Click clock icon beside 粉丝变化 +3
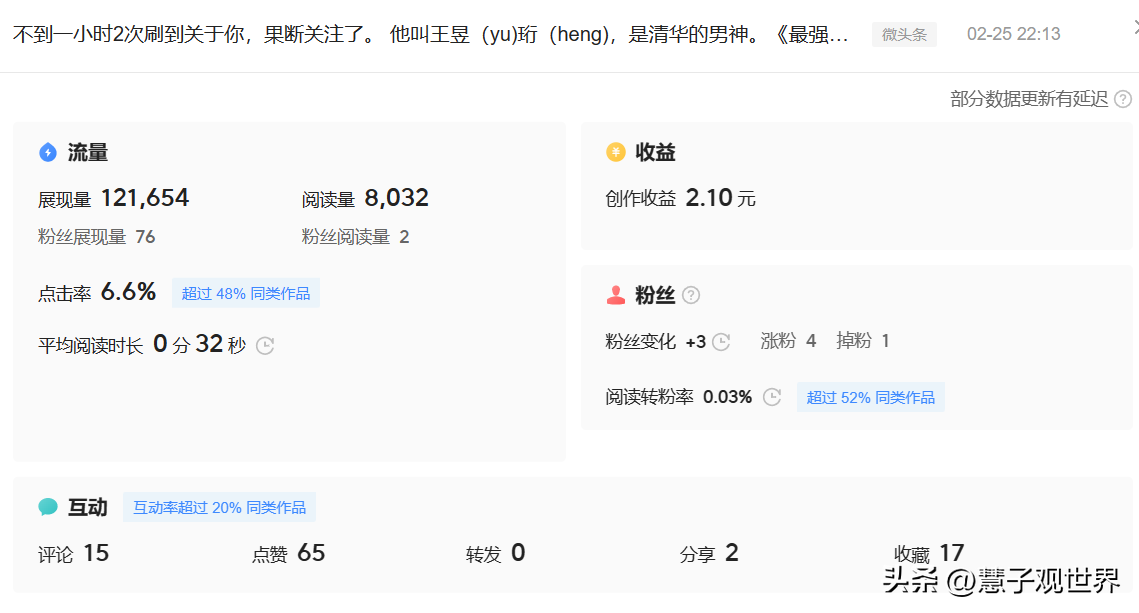Screen dimensions: 1139x613 (721, 342)
